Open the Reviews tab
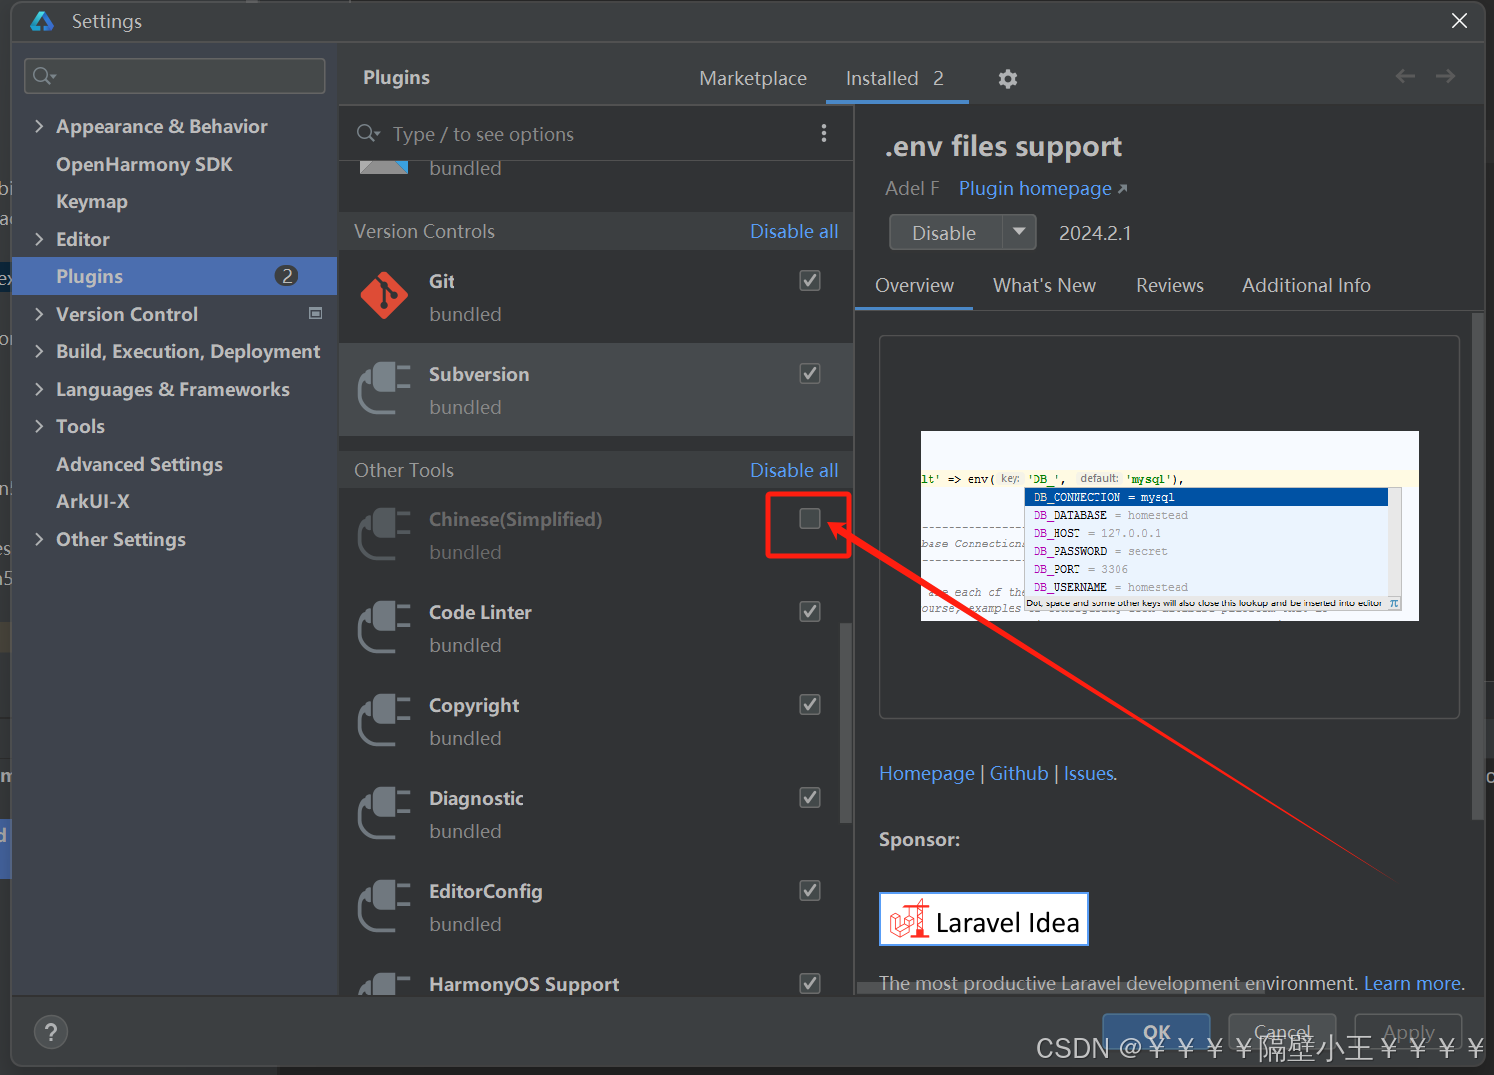The width and height of the screenshot is (1494, 1075). 1169,285
